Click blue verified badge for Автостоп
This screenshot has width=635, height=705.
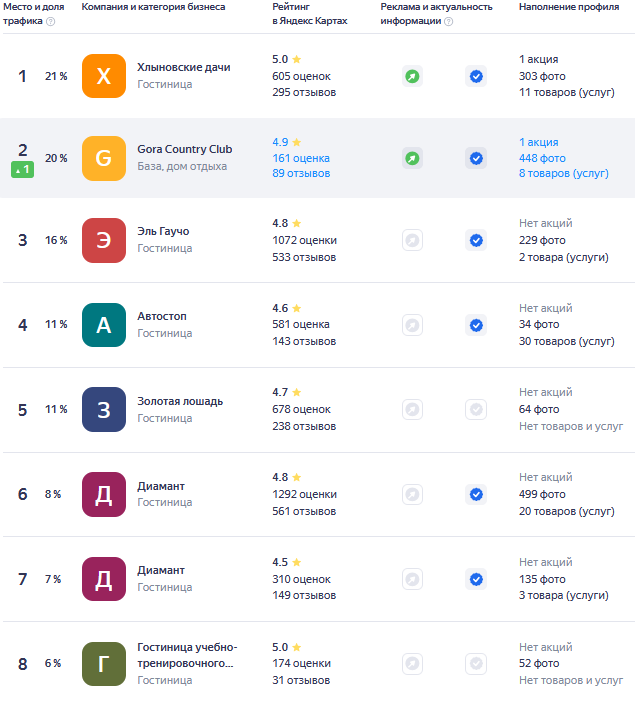coord(476,325)
